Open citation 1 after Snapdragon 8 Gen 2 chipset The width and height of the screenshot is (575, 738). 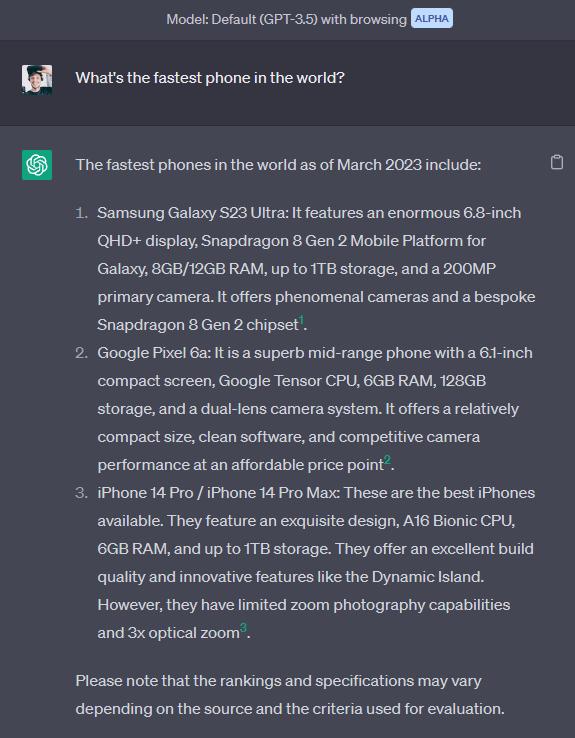(x=302, y=321)
